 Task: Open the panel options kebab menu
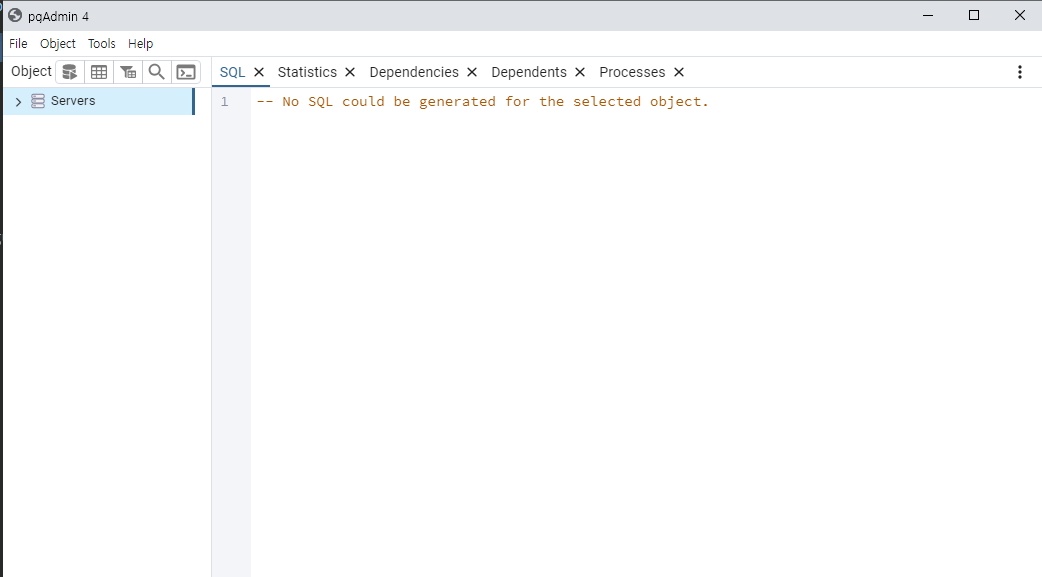coord(1020,72)
